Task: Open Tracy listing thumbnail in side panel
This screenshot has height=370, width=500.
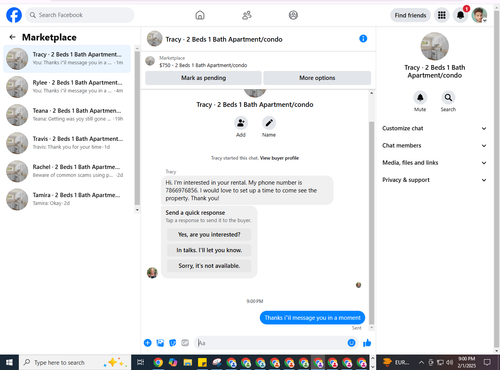Action: coord(435,46)
